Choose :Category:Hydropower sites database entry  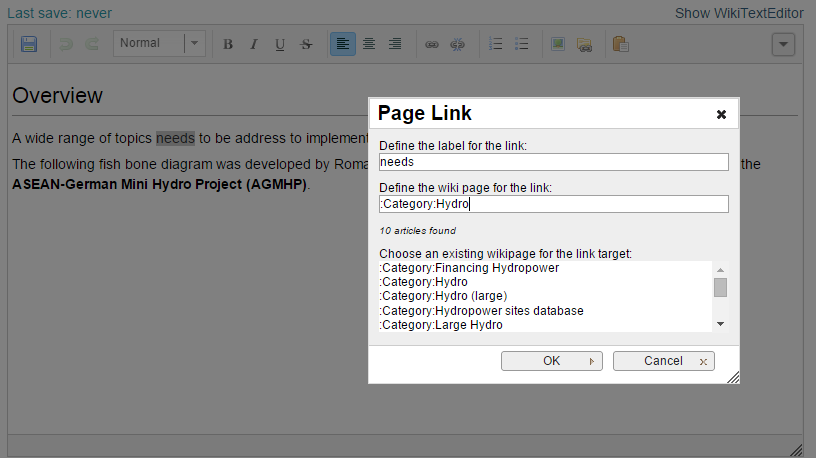pyautogui.click(x=481, y=311)
